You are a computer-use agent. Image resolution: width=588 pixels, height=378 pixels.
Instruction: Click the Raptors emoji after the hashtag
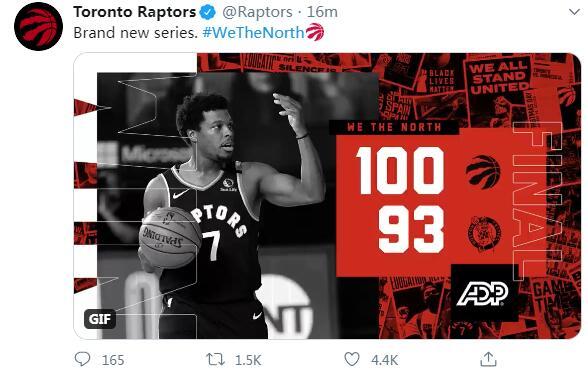(315, 32)
